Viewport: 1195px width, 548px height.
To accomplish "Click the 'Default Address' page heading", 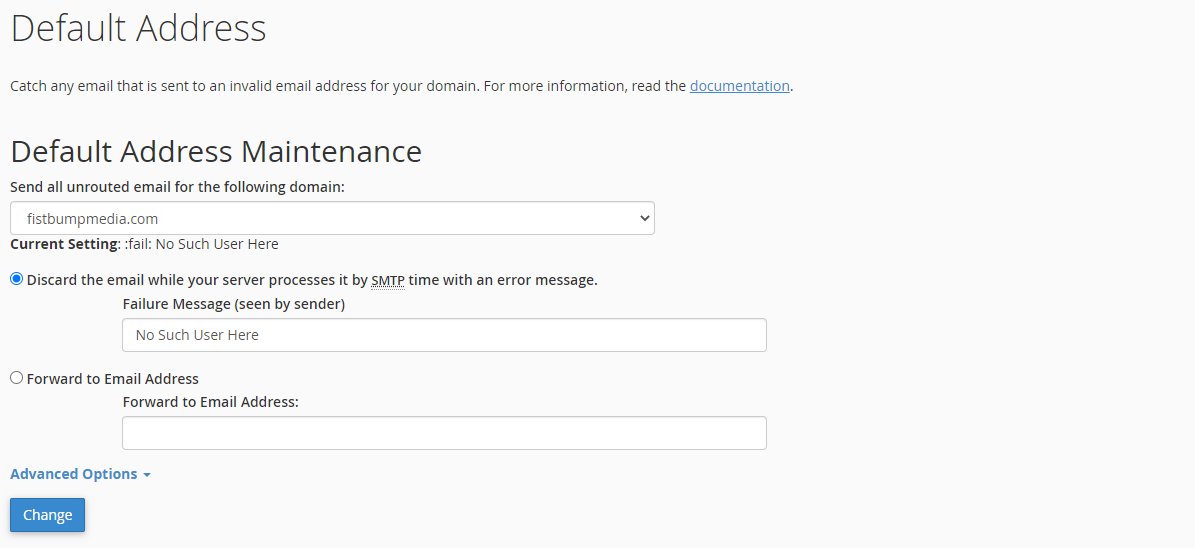I will (x=138, y=29).
